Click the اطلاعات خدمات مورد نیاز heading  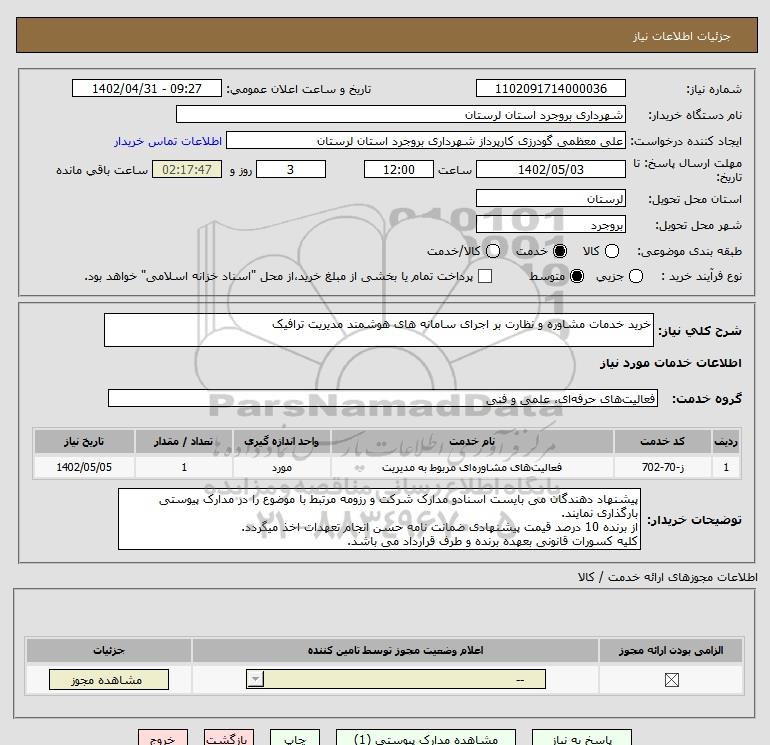point(670,363)
